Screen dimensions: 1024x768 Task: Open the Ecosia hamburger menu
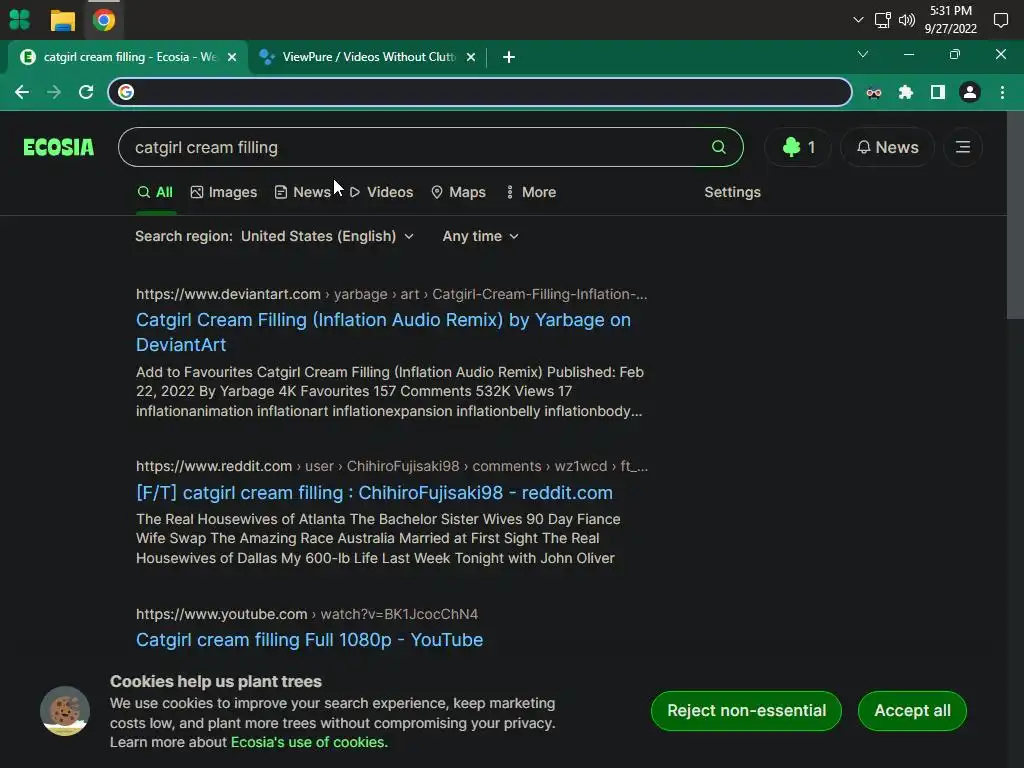pos(963,147)
